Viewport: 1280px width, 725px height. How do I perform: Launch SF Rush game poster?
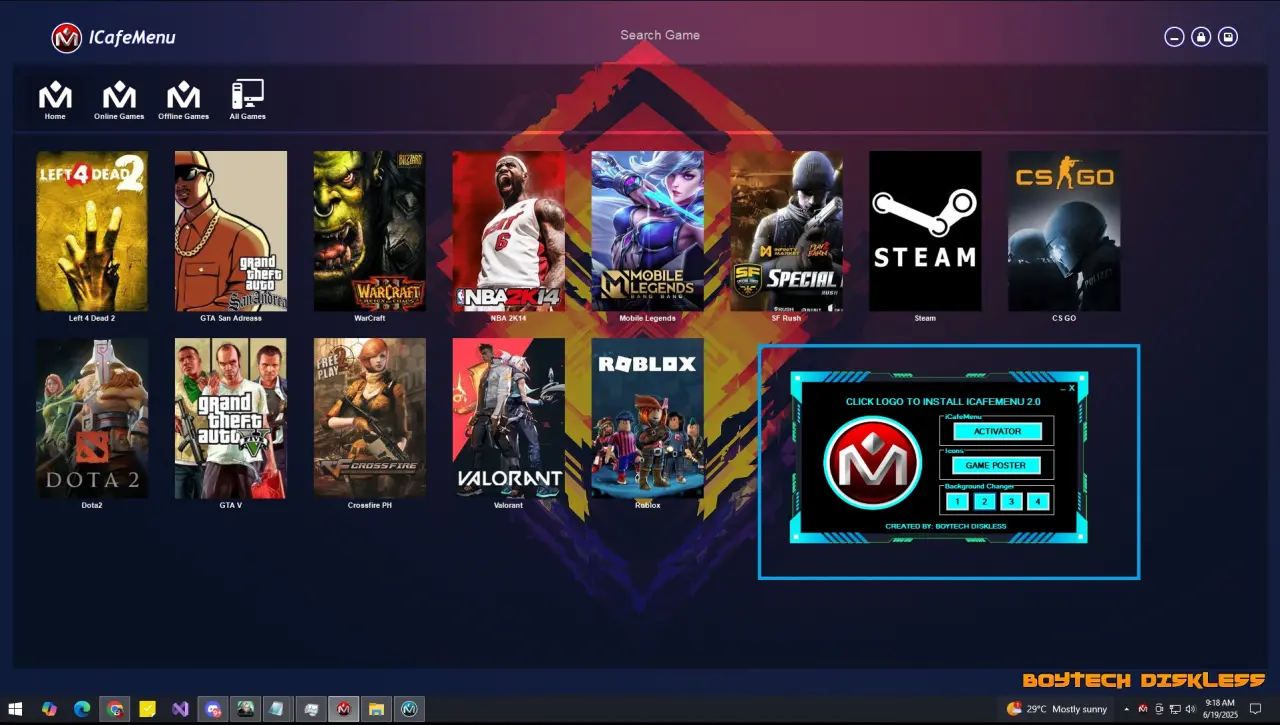[786, 231]
